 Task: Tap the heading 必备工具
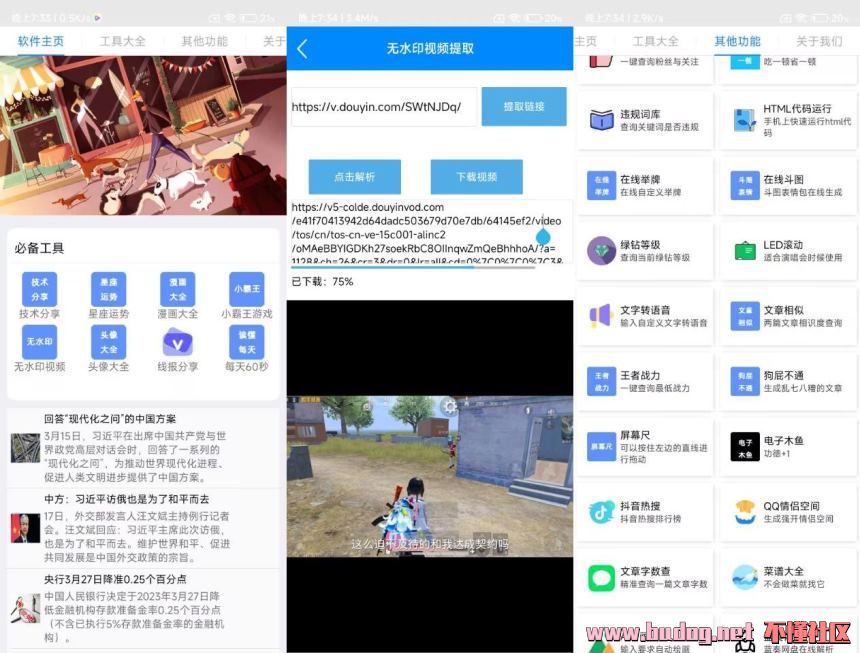(x=39, y=248)
